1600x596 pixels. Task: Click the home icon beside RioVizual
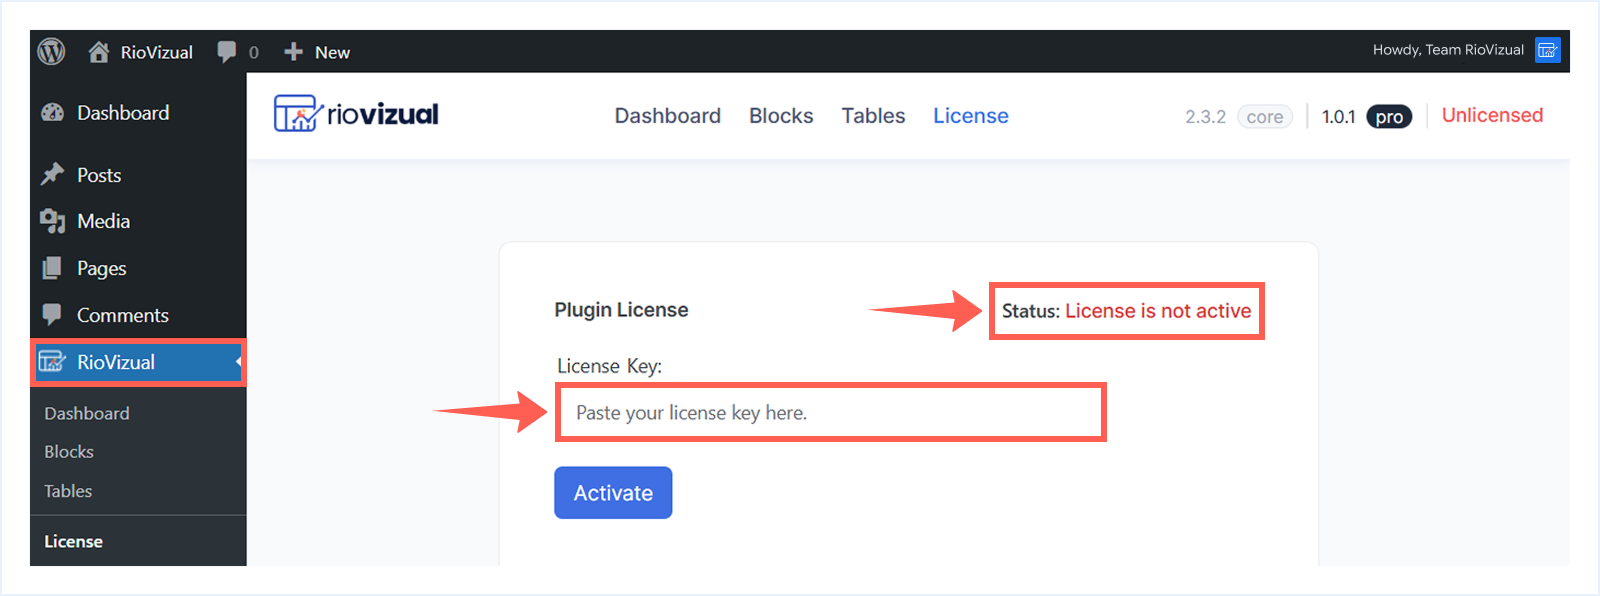point(99,52)
